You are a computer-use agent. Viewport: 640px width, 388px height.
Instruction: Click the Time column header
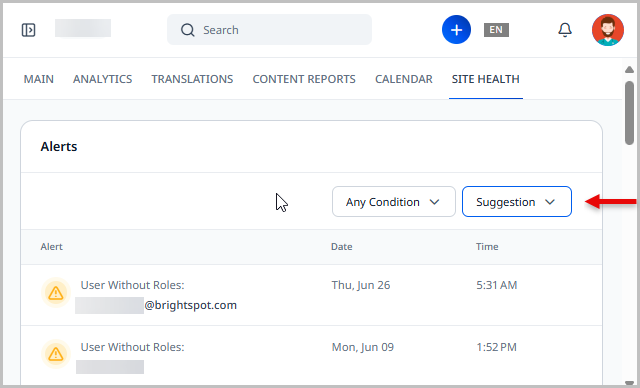[x=487, y=246]
